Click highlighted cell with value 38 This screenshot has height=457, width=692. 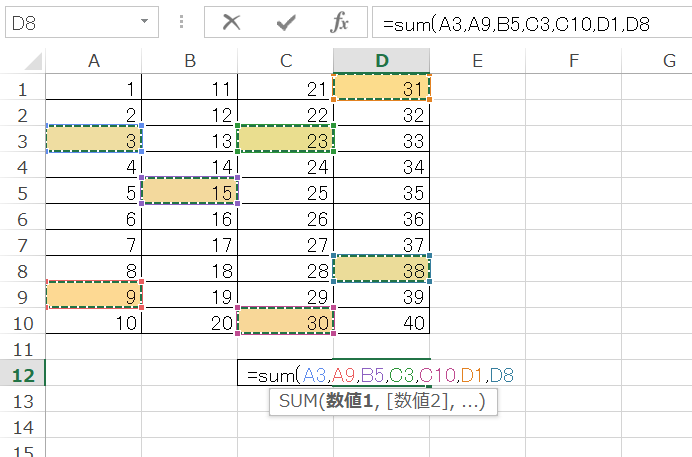point(382,269)
